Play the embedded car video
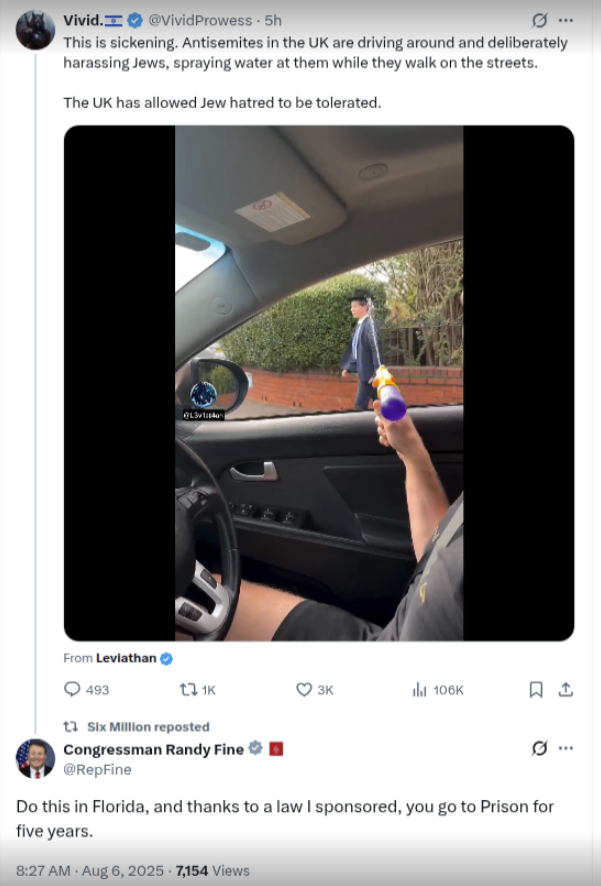Viewport: 601px width, 886px height. coord(319,383)
